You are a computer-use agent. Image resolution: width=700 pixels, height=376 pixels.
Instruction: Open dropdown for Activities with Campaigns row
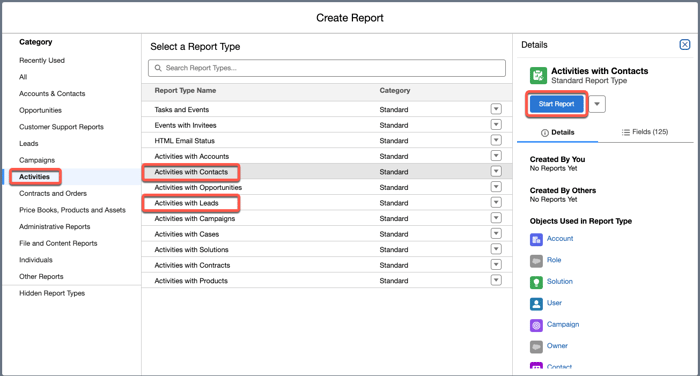click(x=496, y=218)
